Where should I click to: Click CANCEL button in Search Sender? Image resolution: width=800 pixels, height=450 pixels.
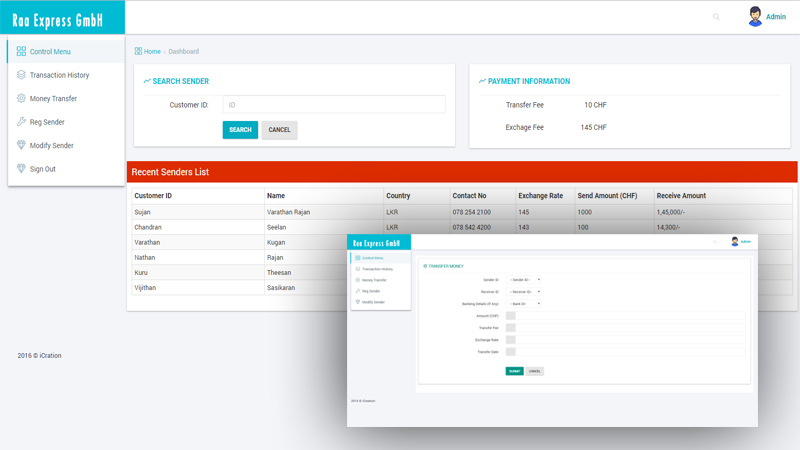[x=279, y=130]
